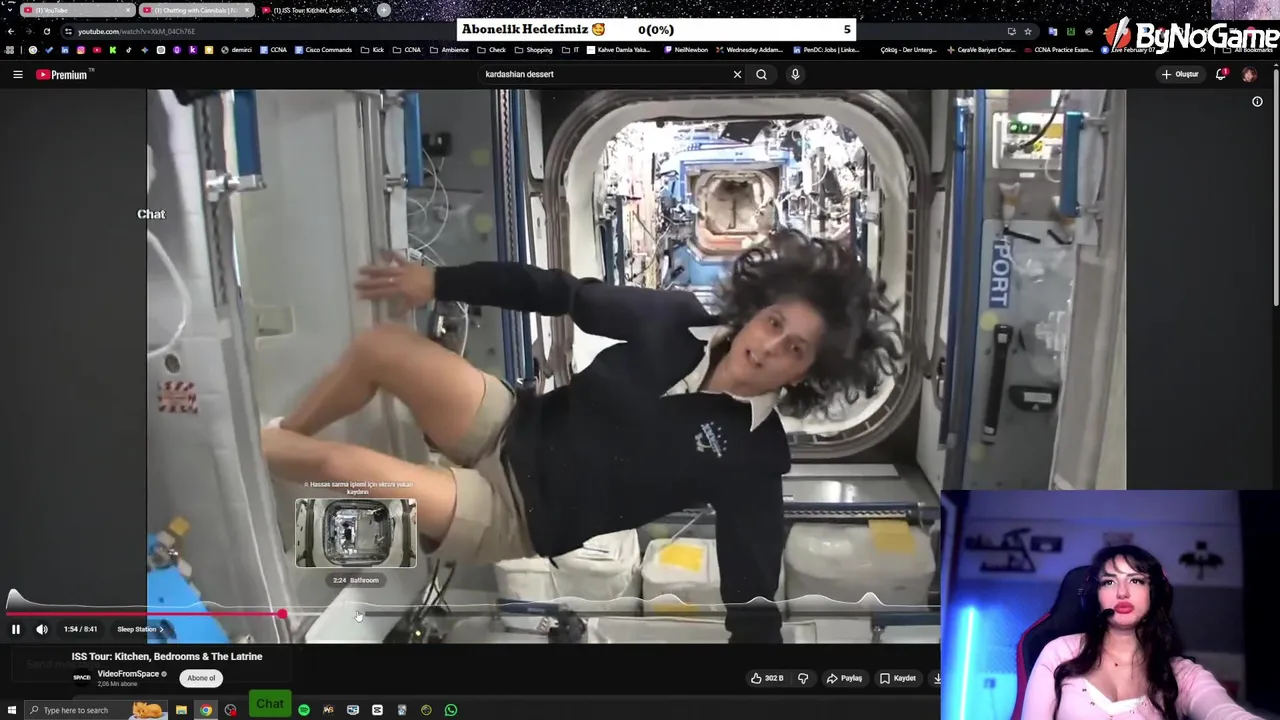Click the video title ISS Tour text
This screenshot has width=1280, height=720.
pos(167,657)
